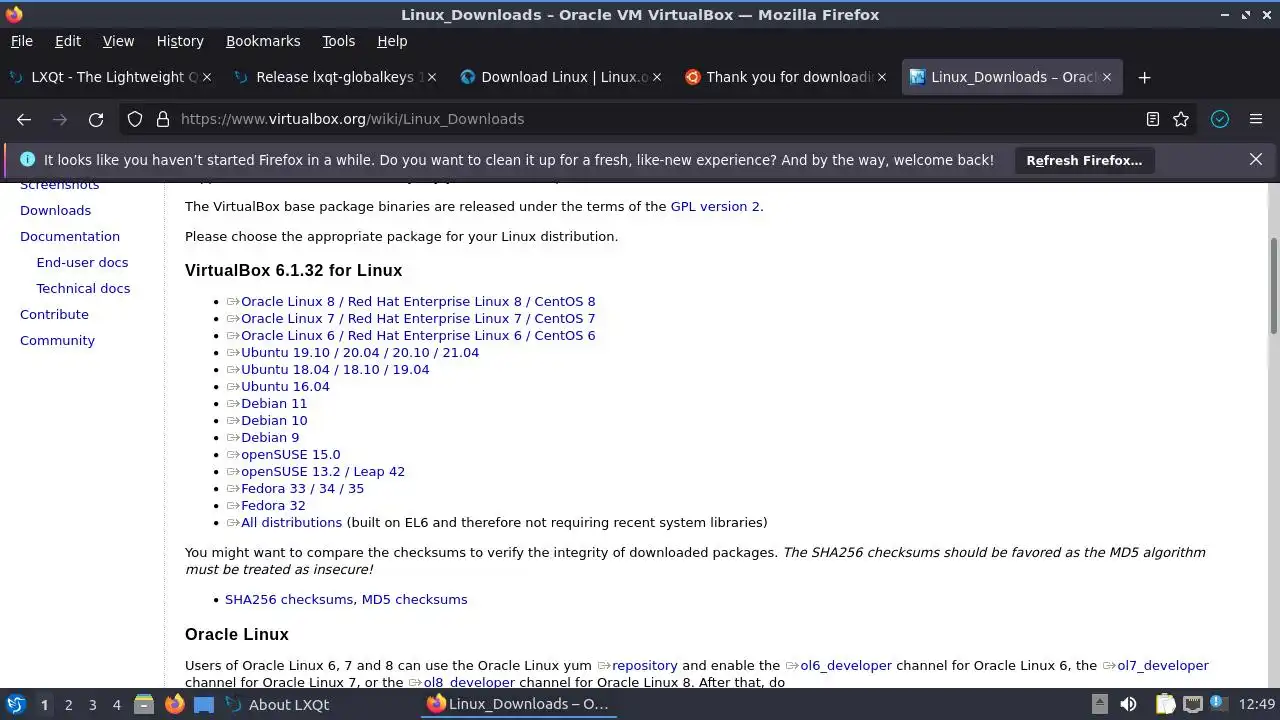View site security padlock information
This screenshot has width=1280, height=720.
163,119
